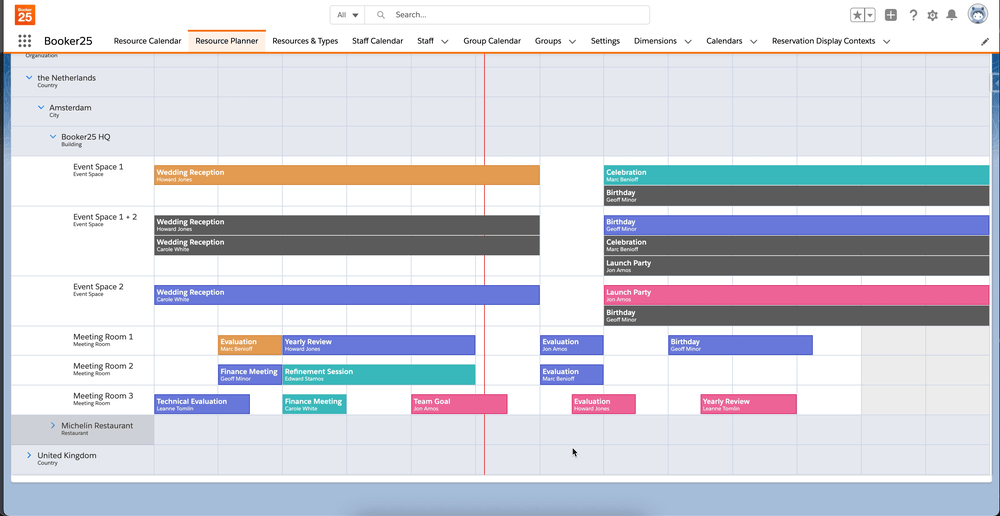Open the notifications bell icon
The height and width of the screenshot is (516, 1000).
point(952,15)
